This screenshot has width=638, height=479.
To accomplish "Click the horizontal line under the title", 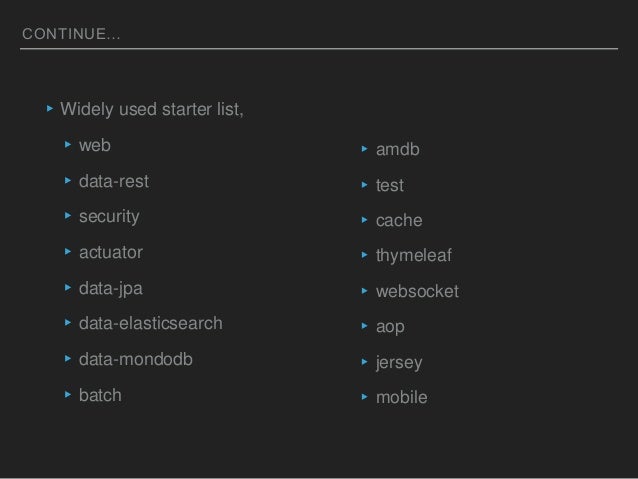I will pos(319,48).
